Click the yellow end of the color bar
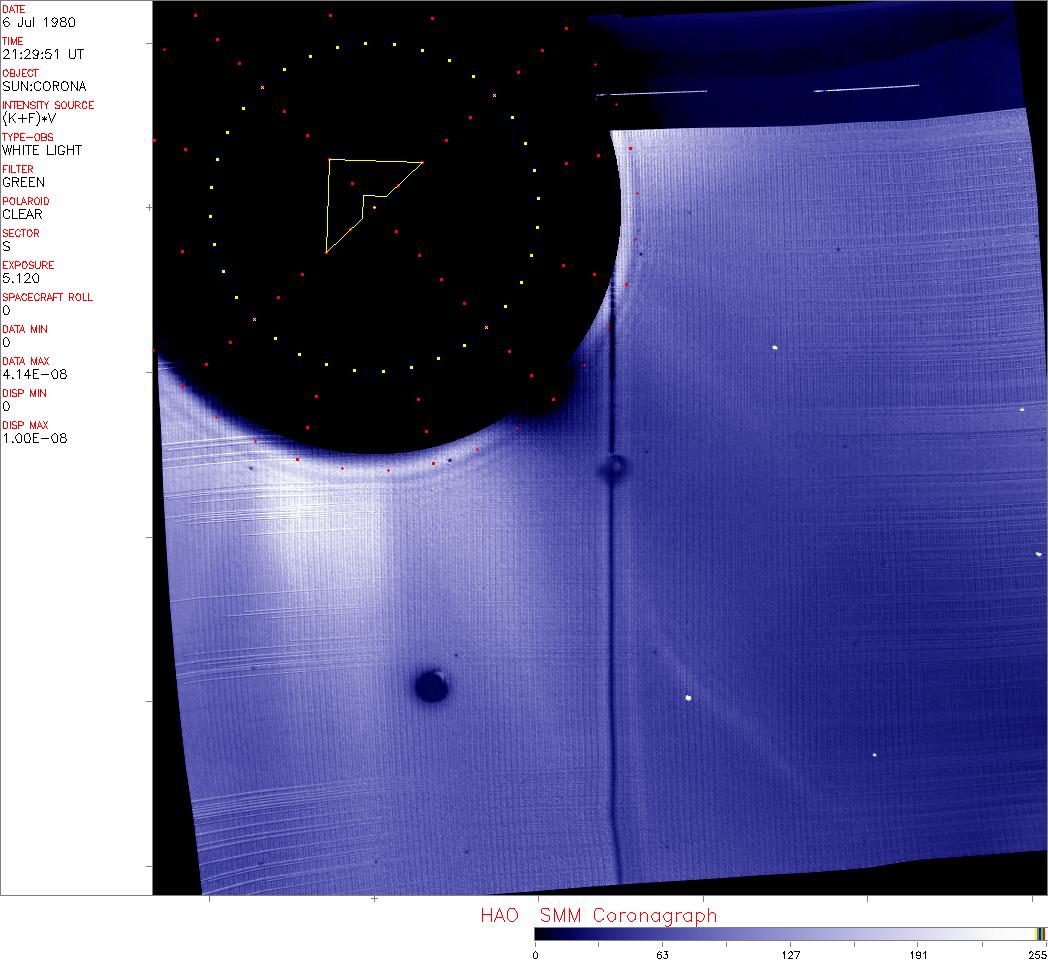This screenshot has height=960, width=1048. click(1040, 933)
